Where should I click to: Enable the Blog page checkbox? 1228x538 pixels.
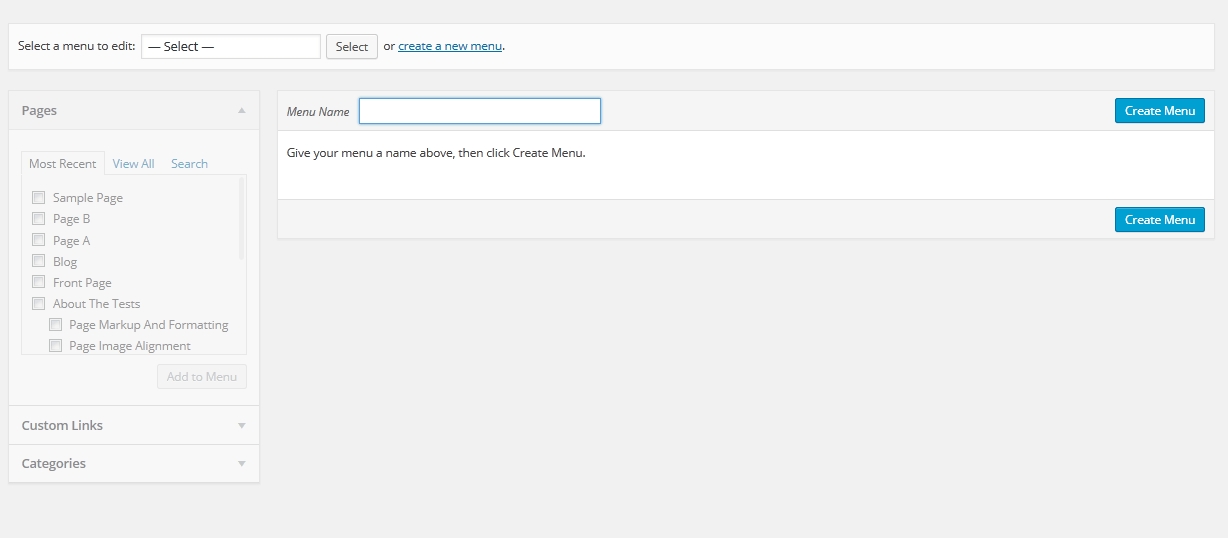[39, 261]
